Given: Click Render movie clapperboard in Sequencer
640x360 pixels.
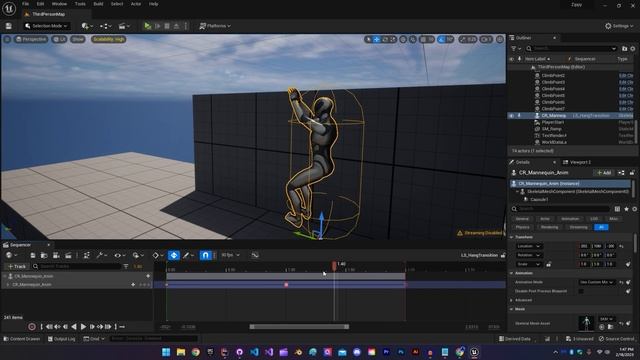Looking at the screenshot, I should click(68, 255).
